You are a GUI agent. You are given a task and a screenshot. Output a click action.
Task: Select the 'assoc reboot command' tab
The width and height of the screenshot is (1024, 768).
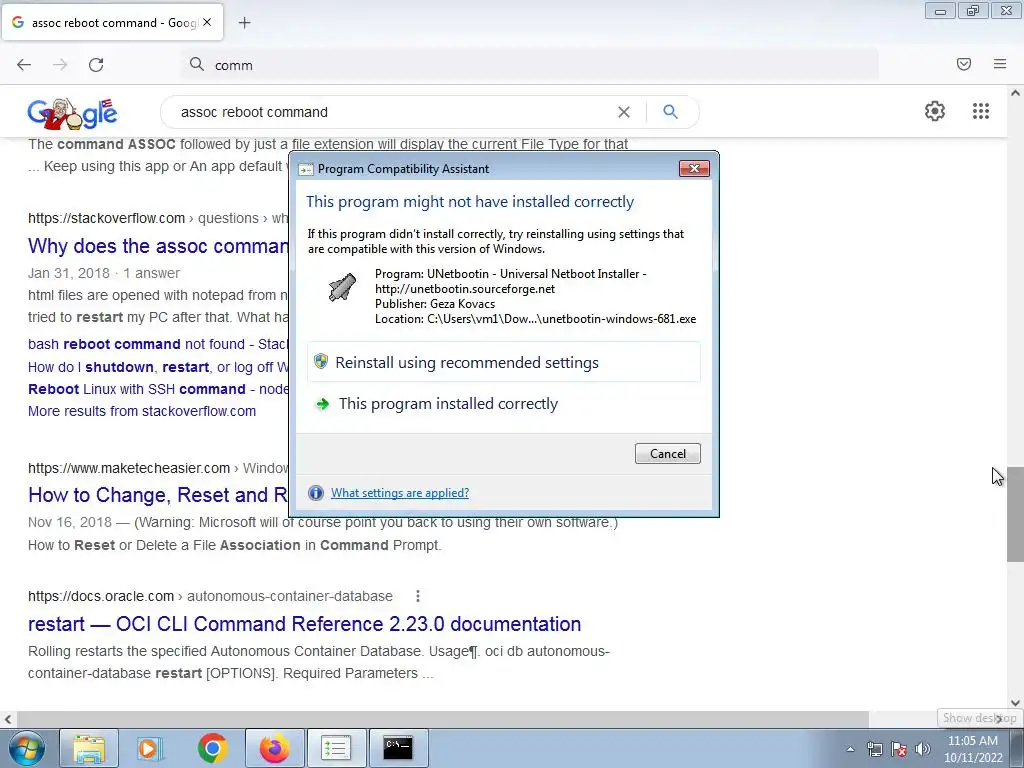[x=112, y=22]
